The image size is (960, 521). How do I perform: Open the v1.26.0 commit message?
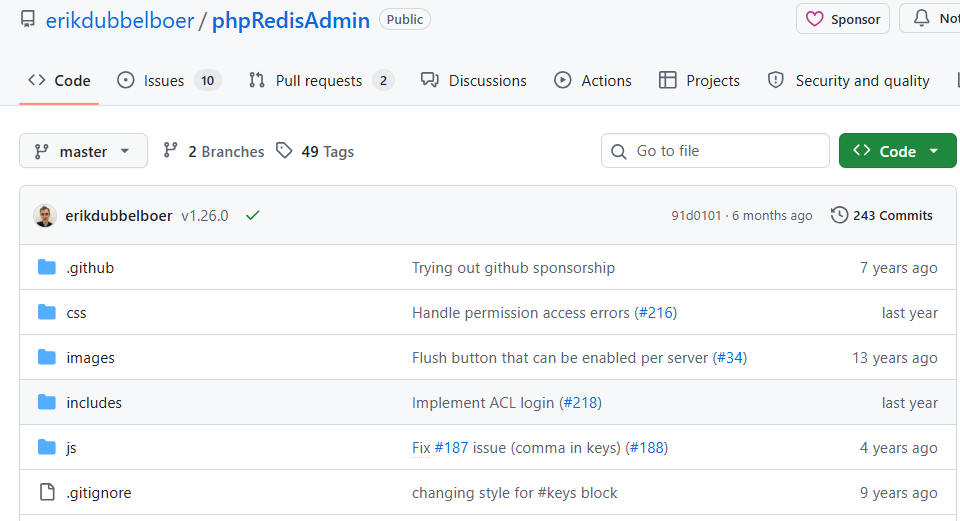[204, 216]
